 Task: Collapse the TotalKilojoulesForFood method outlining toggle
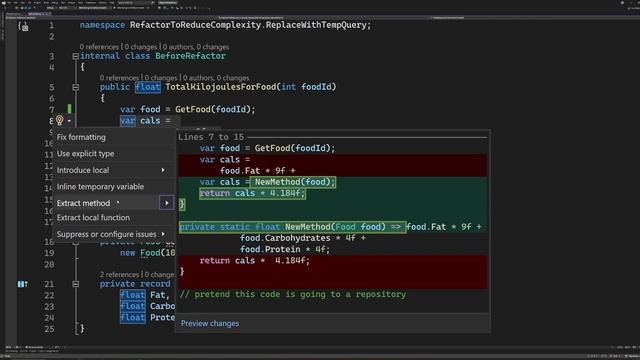tap(76, 87)
